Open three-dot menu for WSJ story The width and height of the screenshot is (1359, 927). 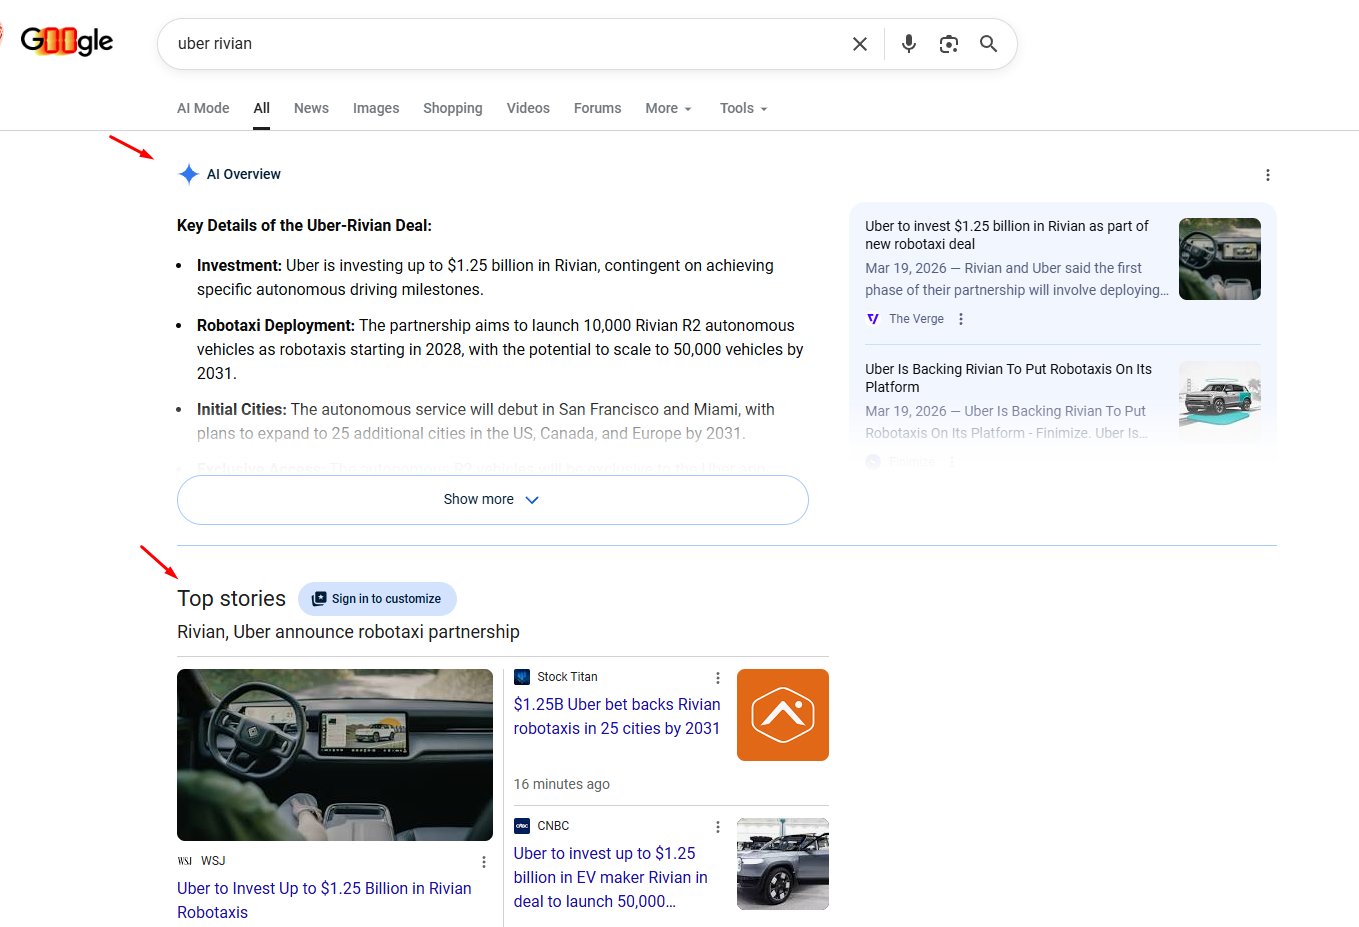484,862
